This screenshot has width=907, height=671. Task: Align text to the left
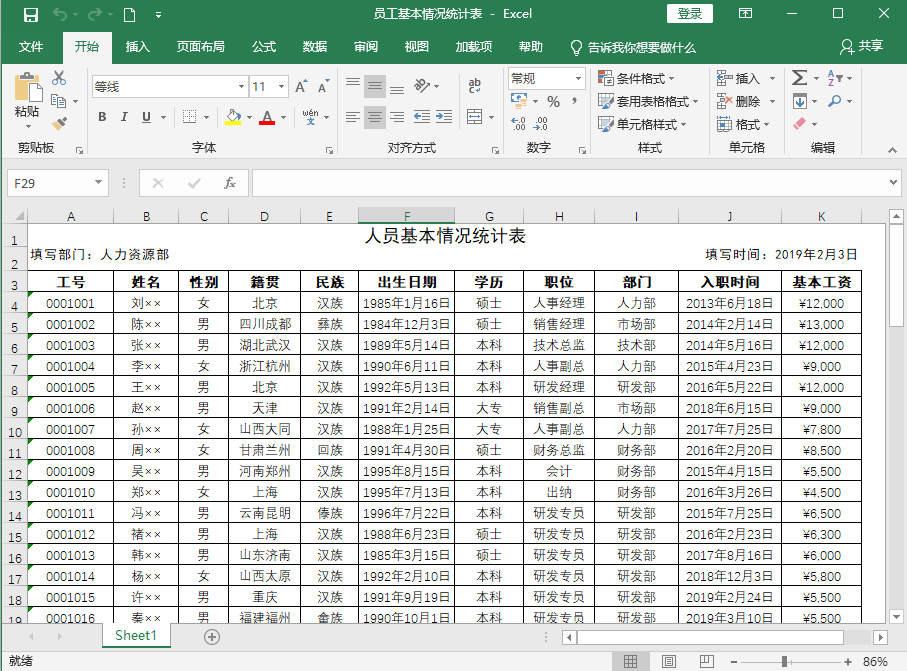[353, 117]
